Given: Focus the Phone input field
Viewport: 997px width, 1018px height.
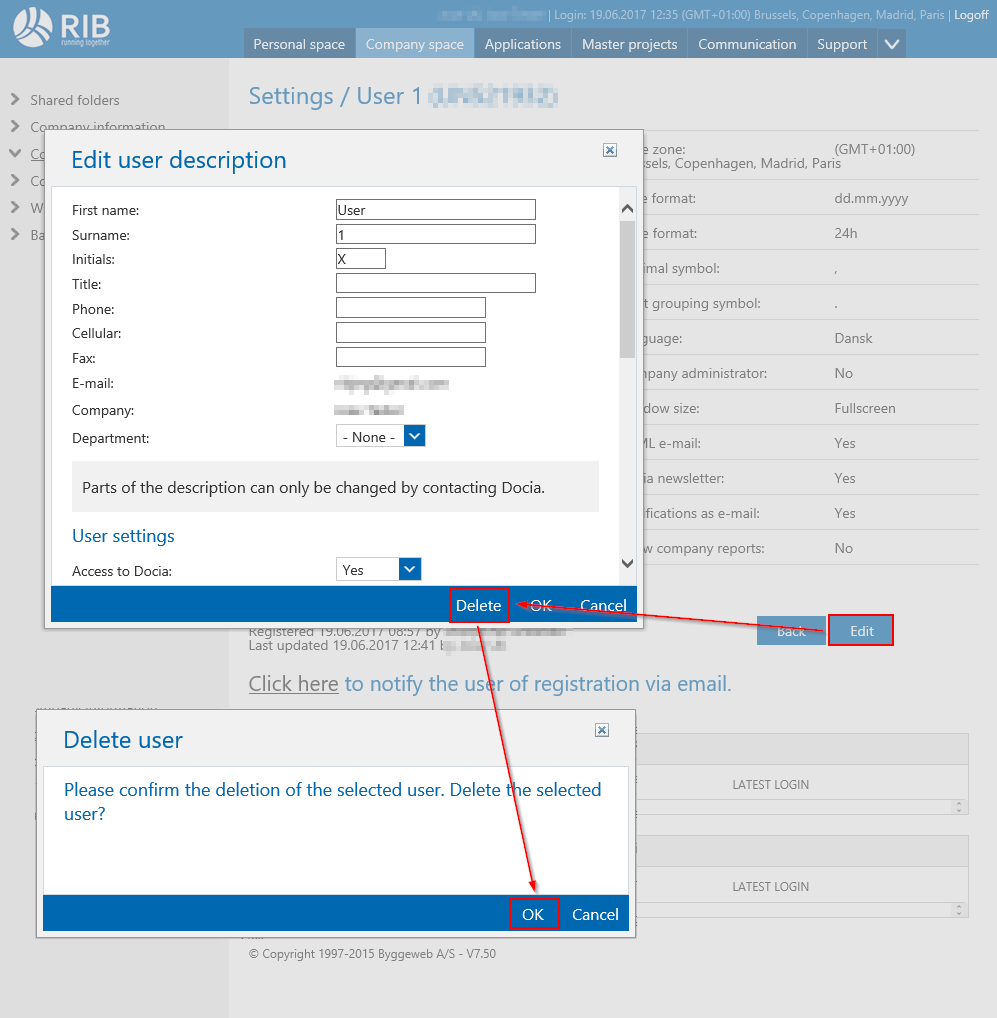Looking at the screenshot, I should click(x=410, y=308).
